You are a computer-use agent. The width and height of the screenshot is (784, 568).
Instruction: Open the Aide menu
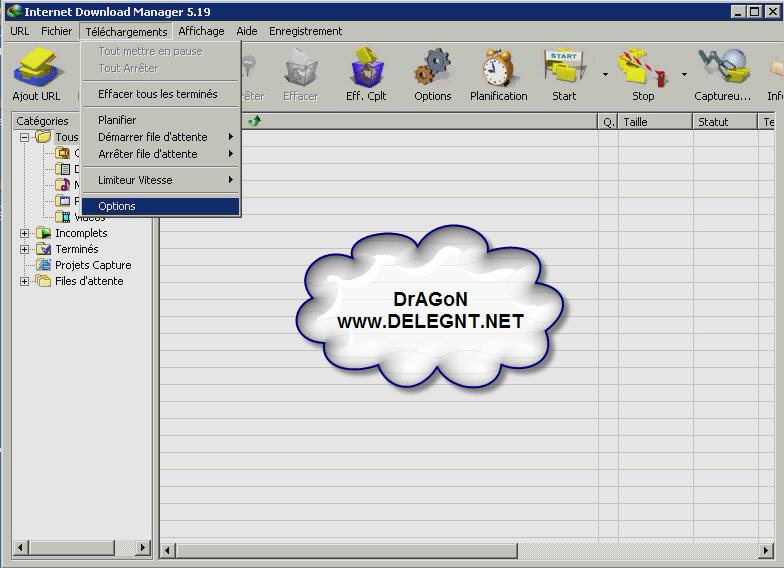pos(247,31)
